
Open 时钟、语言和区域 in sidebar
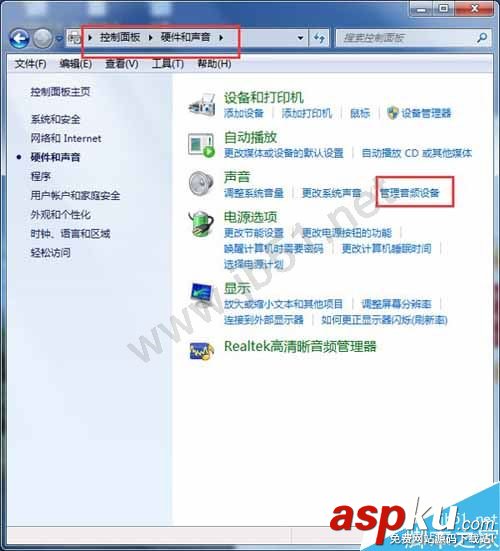coord(70,234)
